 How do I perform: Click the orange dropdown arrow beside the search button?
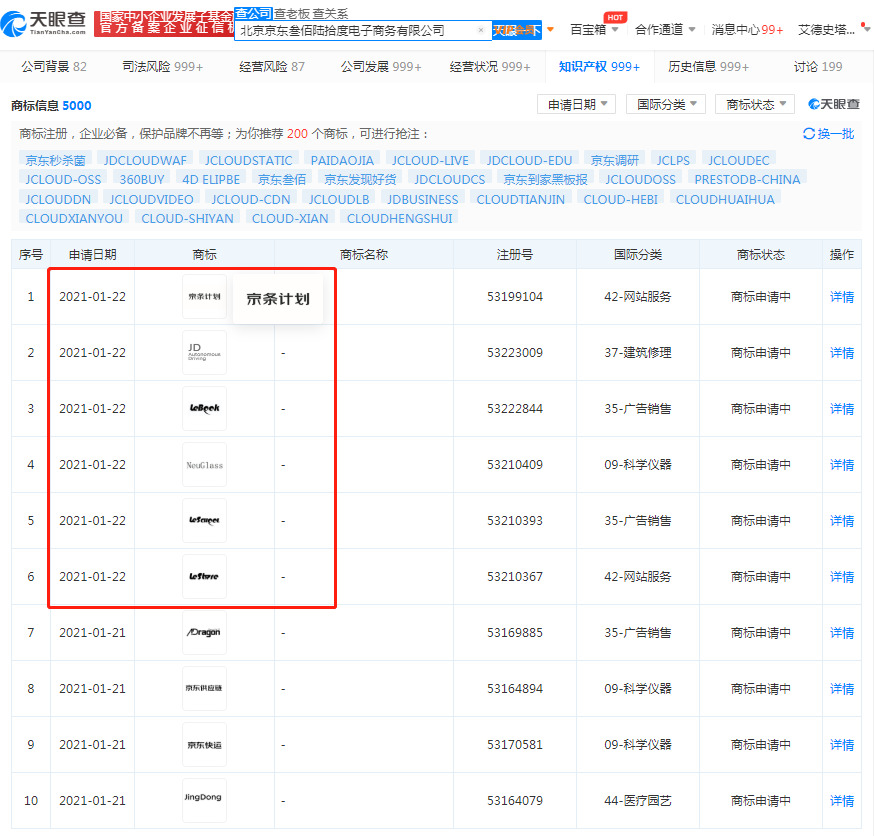point(551,30)
